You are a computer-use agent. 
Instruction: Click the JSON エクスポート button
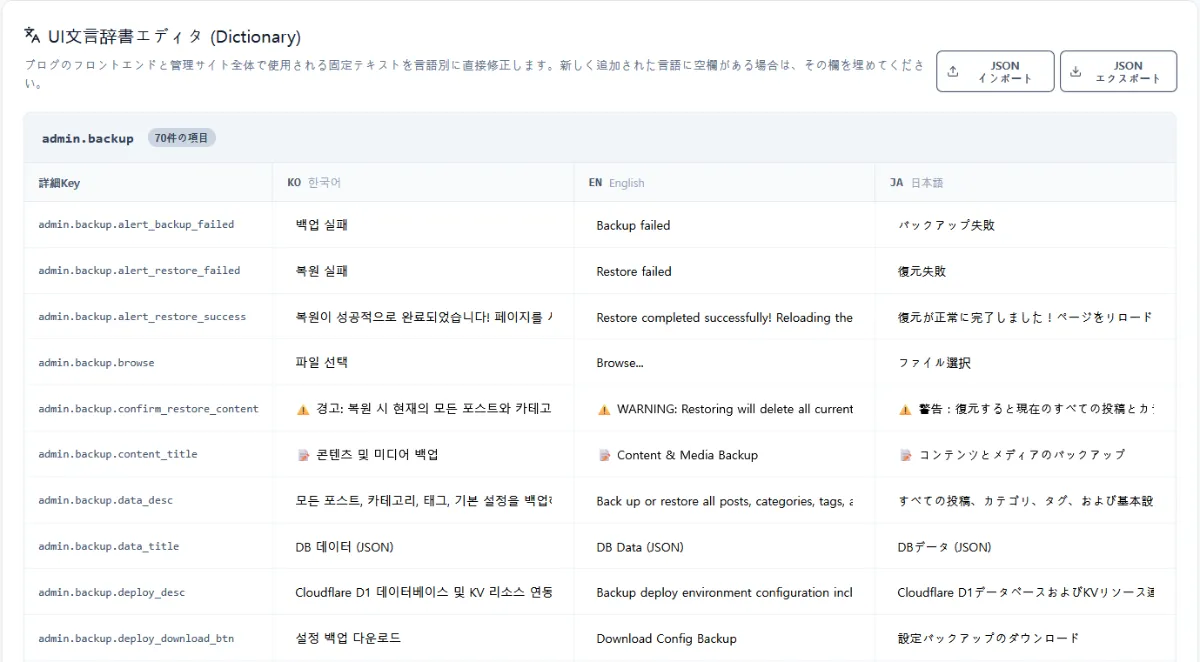pos(1118,71)
